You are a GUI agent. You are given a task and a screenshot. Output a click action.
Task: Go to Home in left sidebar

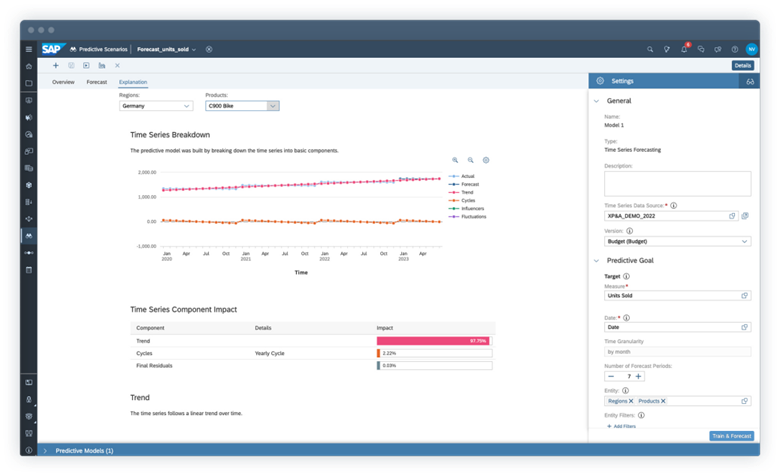28,66
